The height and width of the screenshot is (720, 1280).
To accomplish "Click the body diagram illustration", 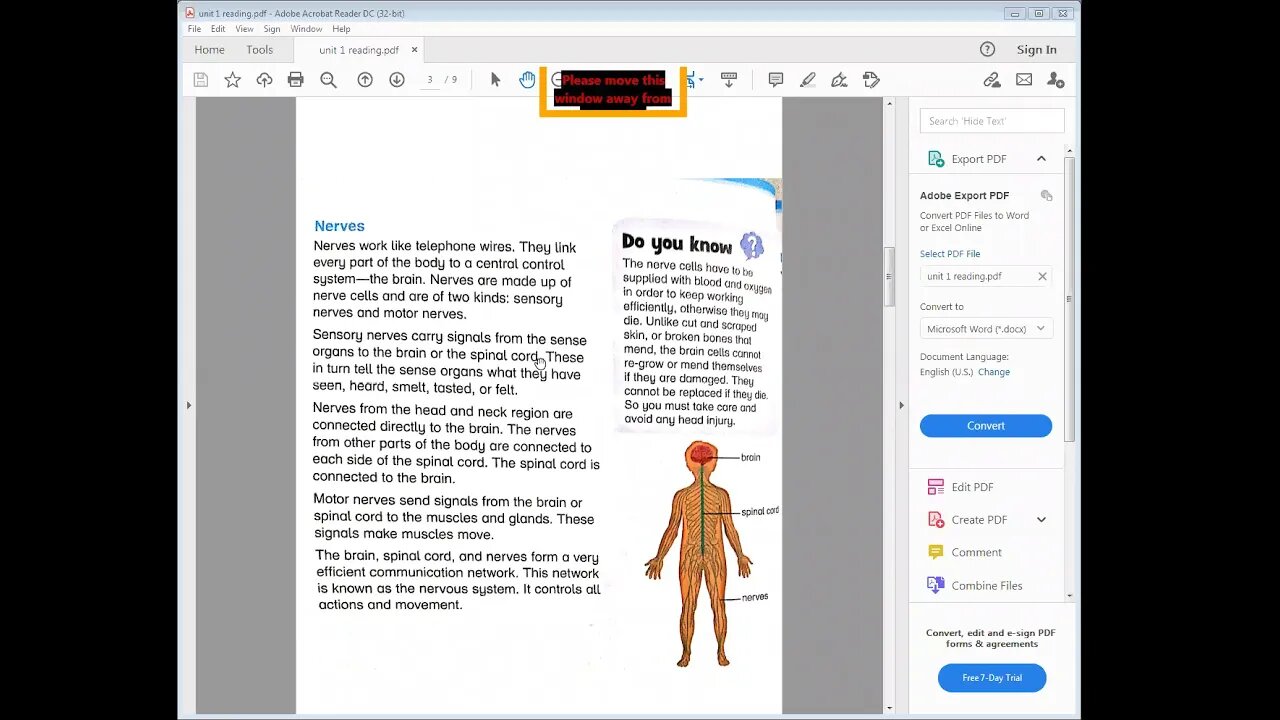I will 700,554.
